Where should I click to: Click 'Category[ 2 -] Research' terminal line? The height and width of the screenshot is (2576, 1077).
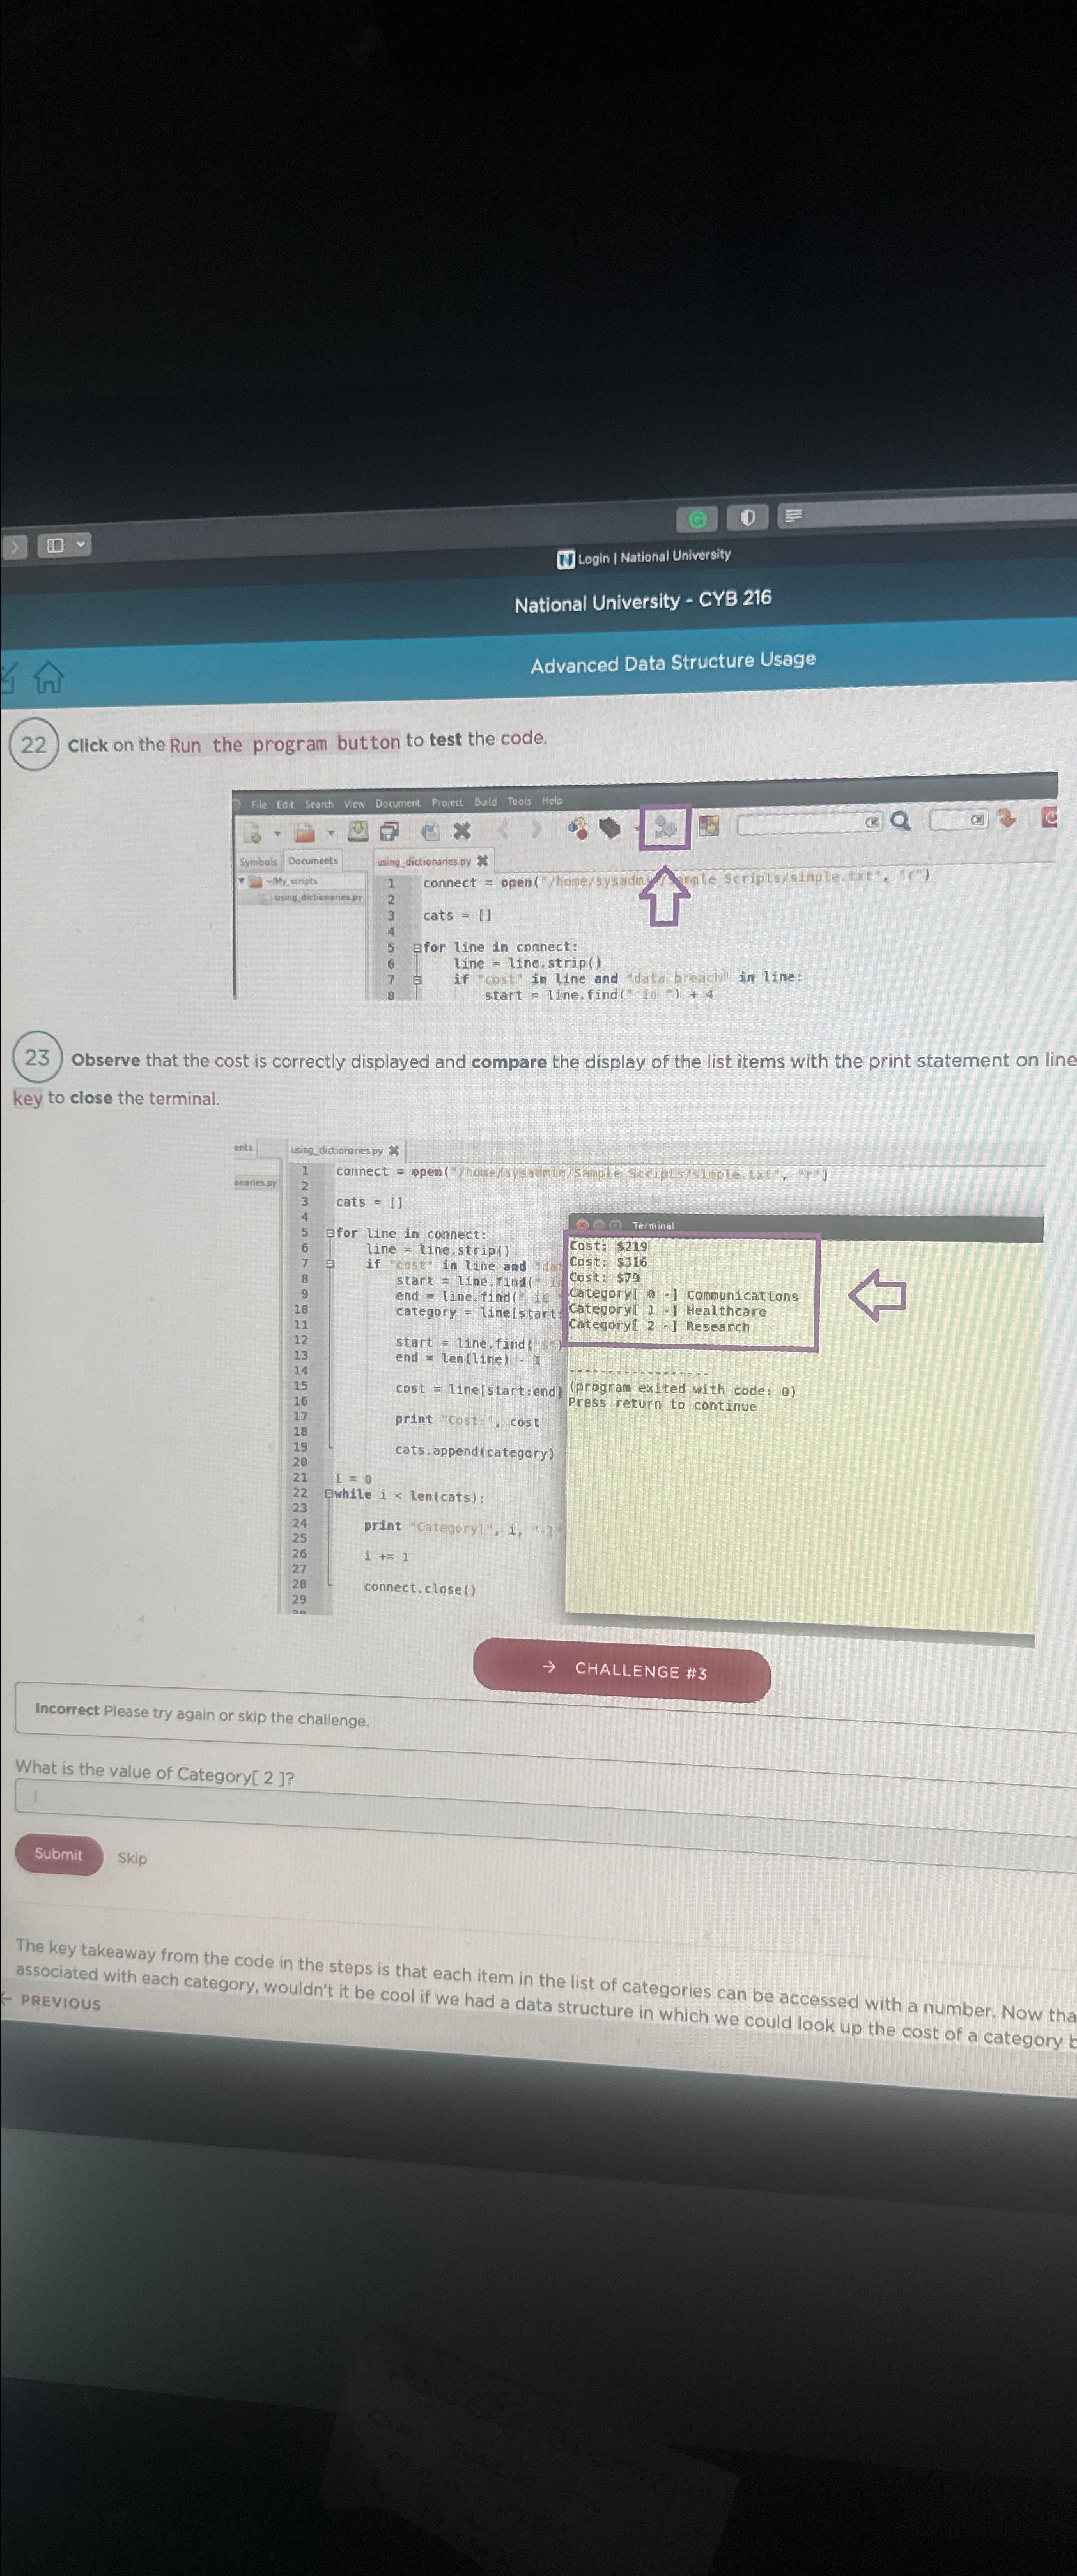659,1327
